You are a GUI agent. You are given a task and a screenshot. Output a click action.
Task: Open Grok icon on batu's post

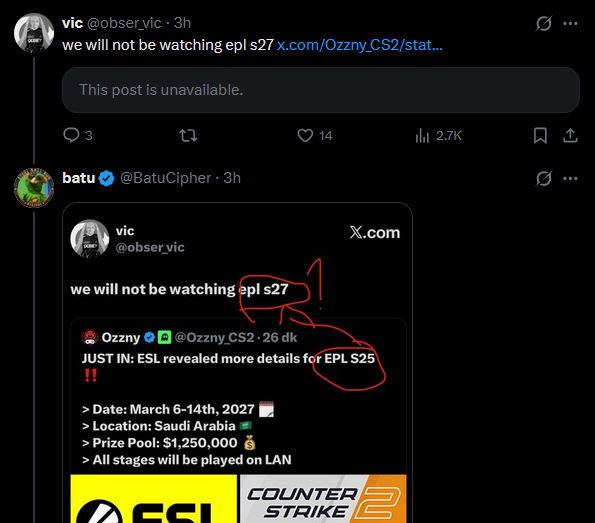(x=543, y=178)
